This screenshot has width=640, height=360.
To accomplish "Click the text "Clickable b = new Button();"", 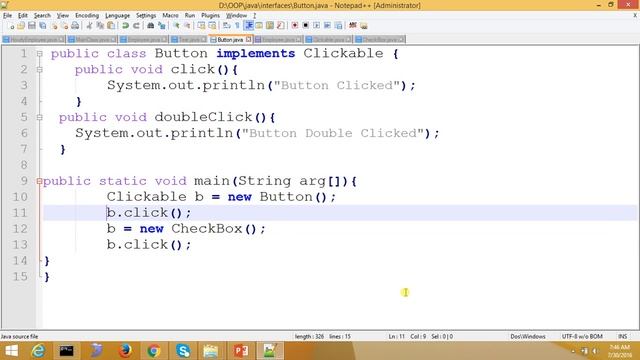I will point(221,197).
